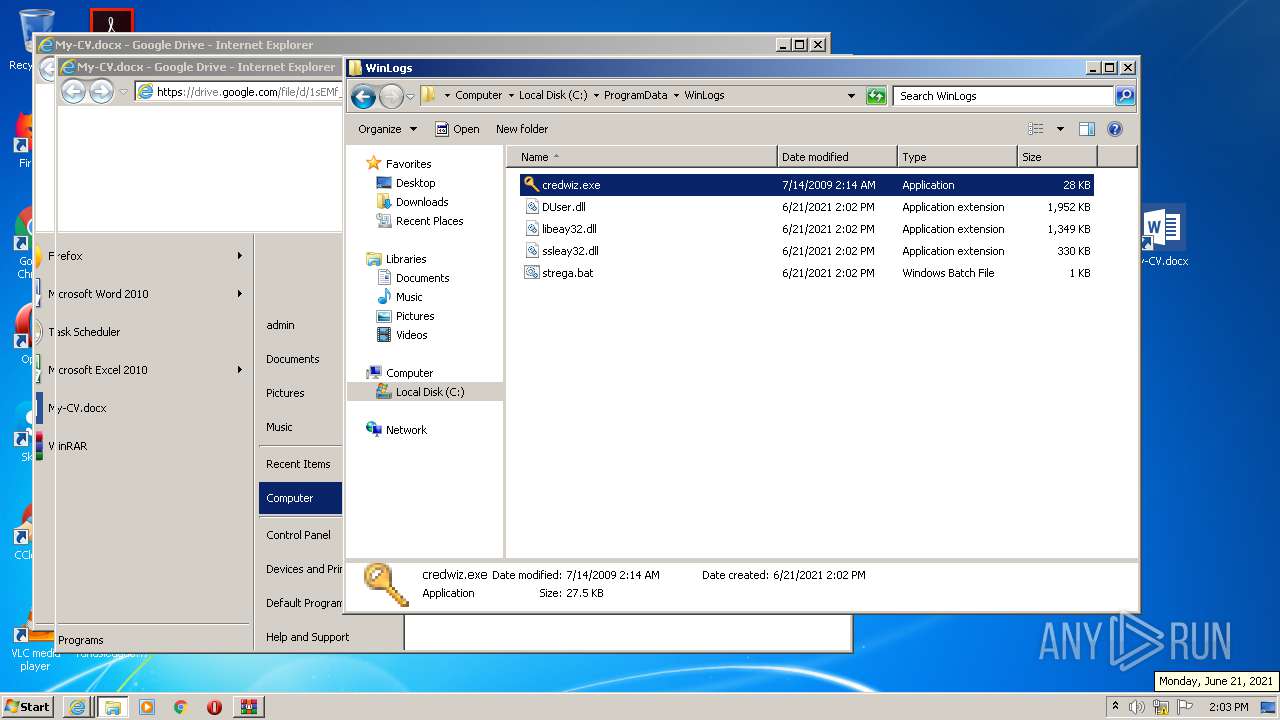The image size is (1280, 720).
Task: Click the Computer breadcrumb in the address bar
Action: click(x=478, y=96)
